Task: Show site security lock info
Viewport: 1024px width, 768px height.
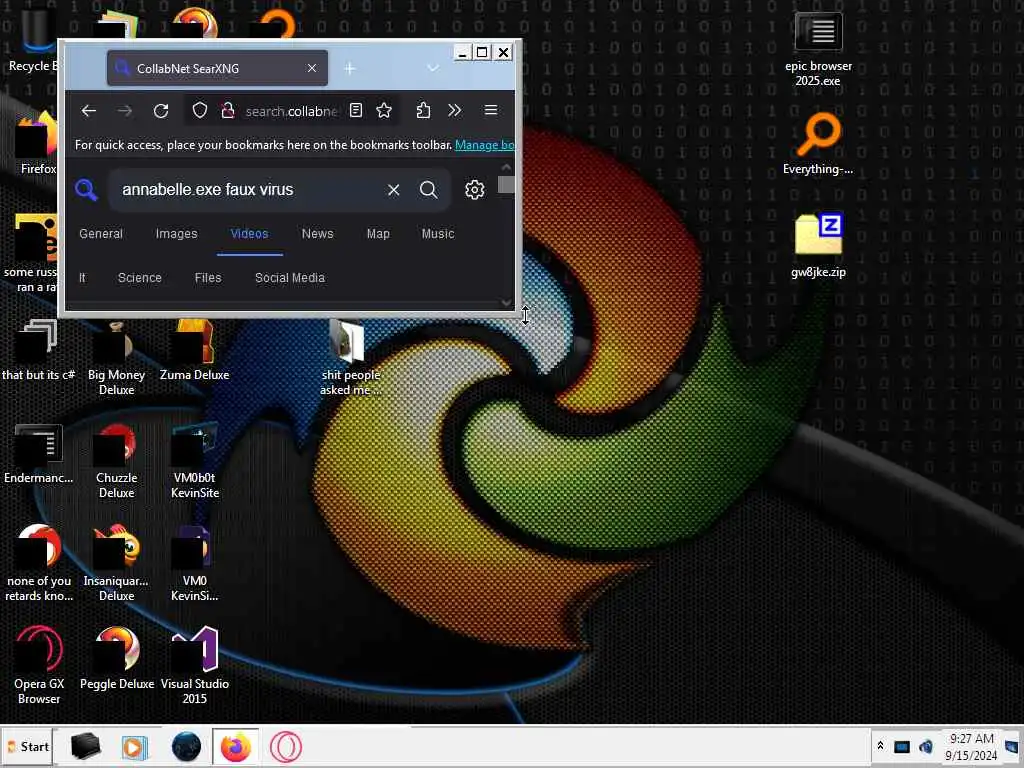Action: pos(228,110)
